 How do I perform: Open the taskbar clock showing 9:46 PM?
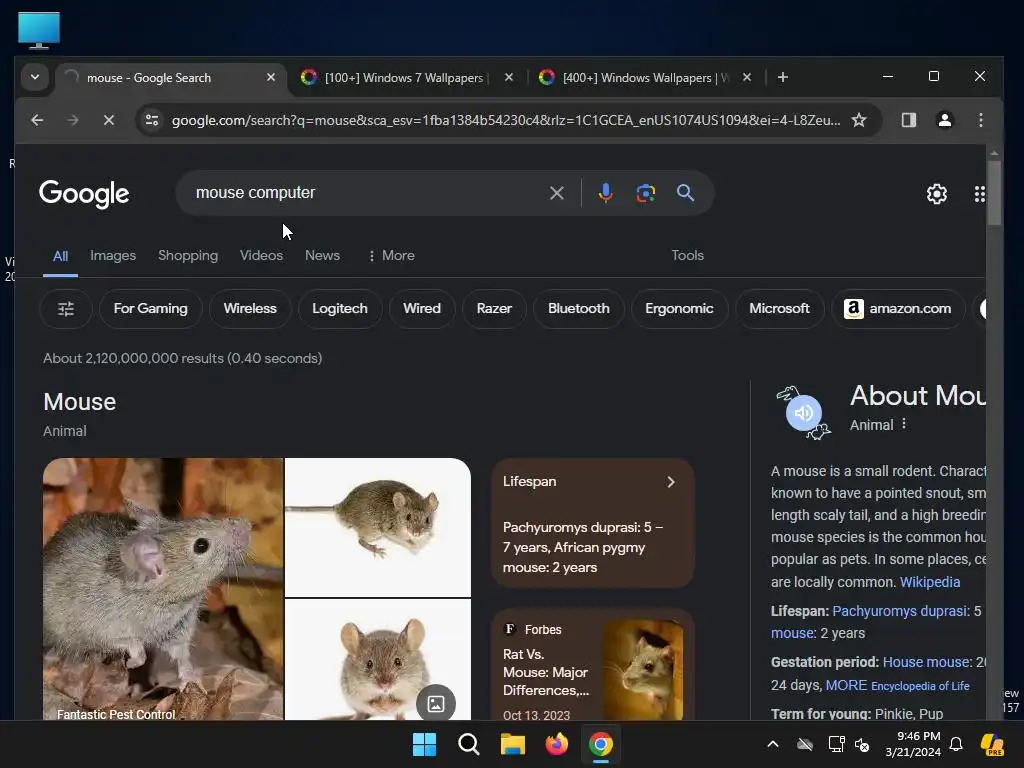[912, 744]
